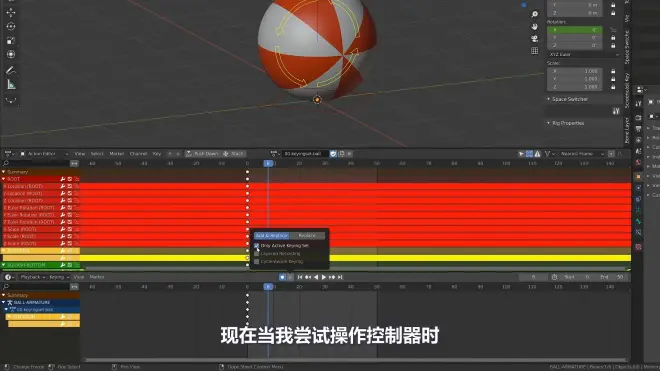Select the Transform tool in viewport toolbar
Image resolution: width=660 pixels, height=371 pixels.
click(11, 54)
